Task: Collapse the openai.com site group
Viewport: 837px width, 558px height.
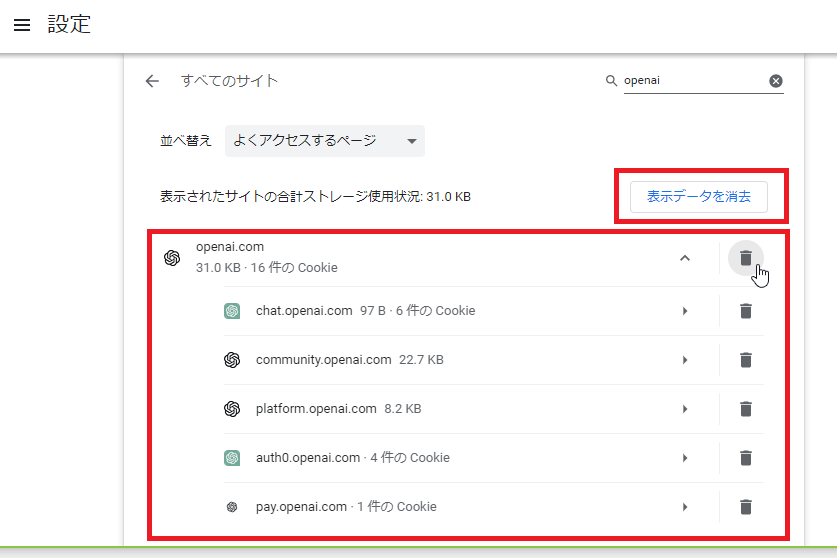Action: pos(685,258)
